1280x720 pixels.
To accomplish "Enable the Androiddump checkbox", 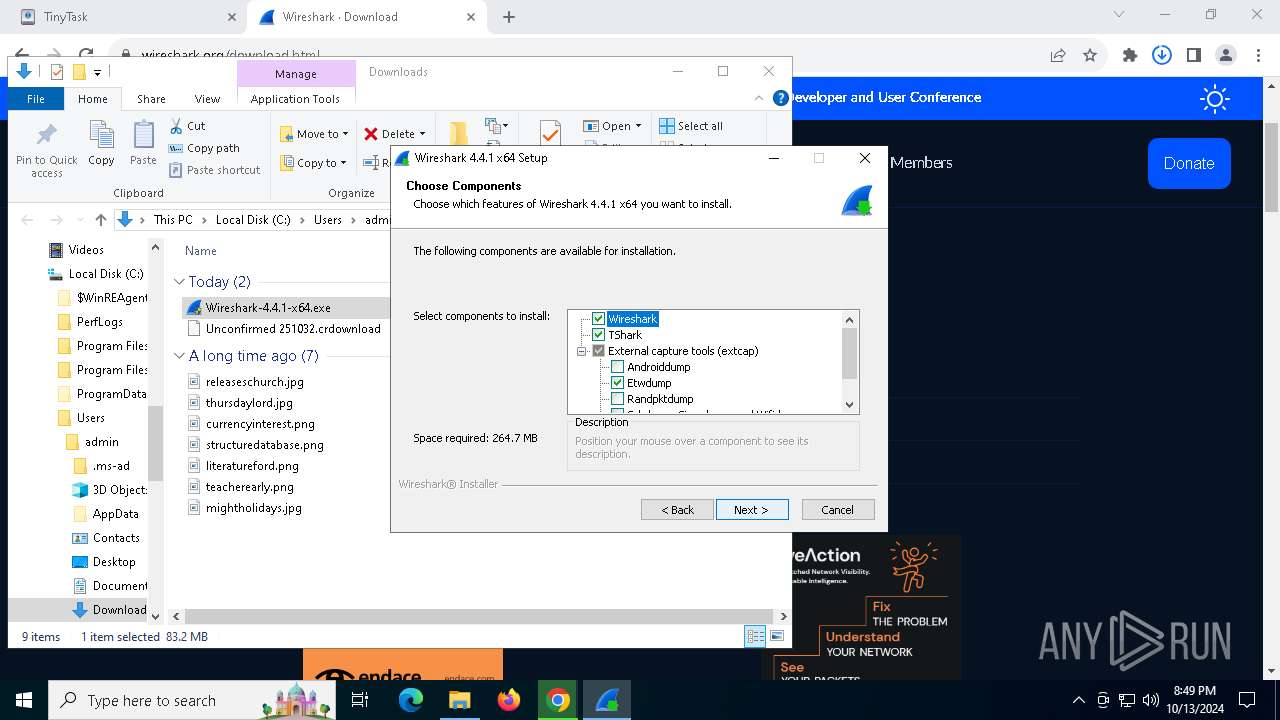I will pos(618,367).
